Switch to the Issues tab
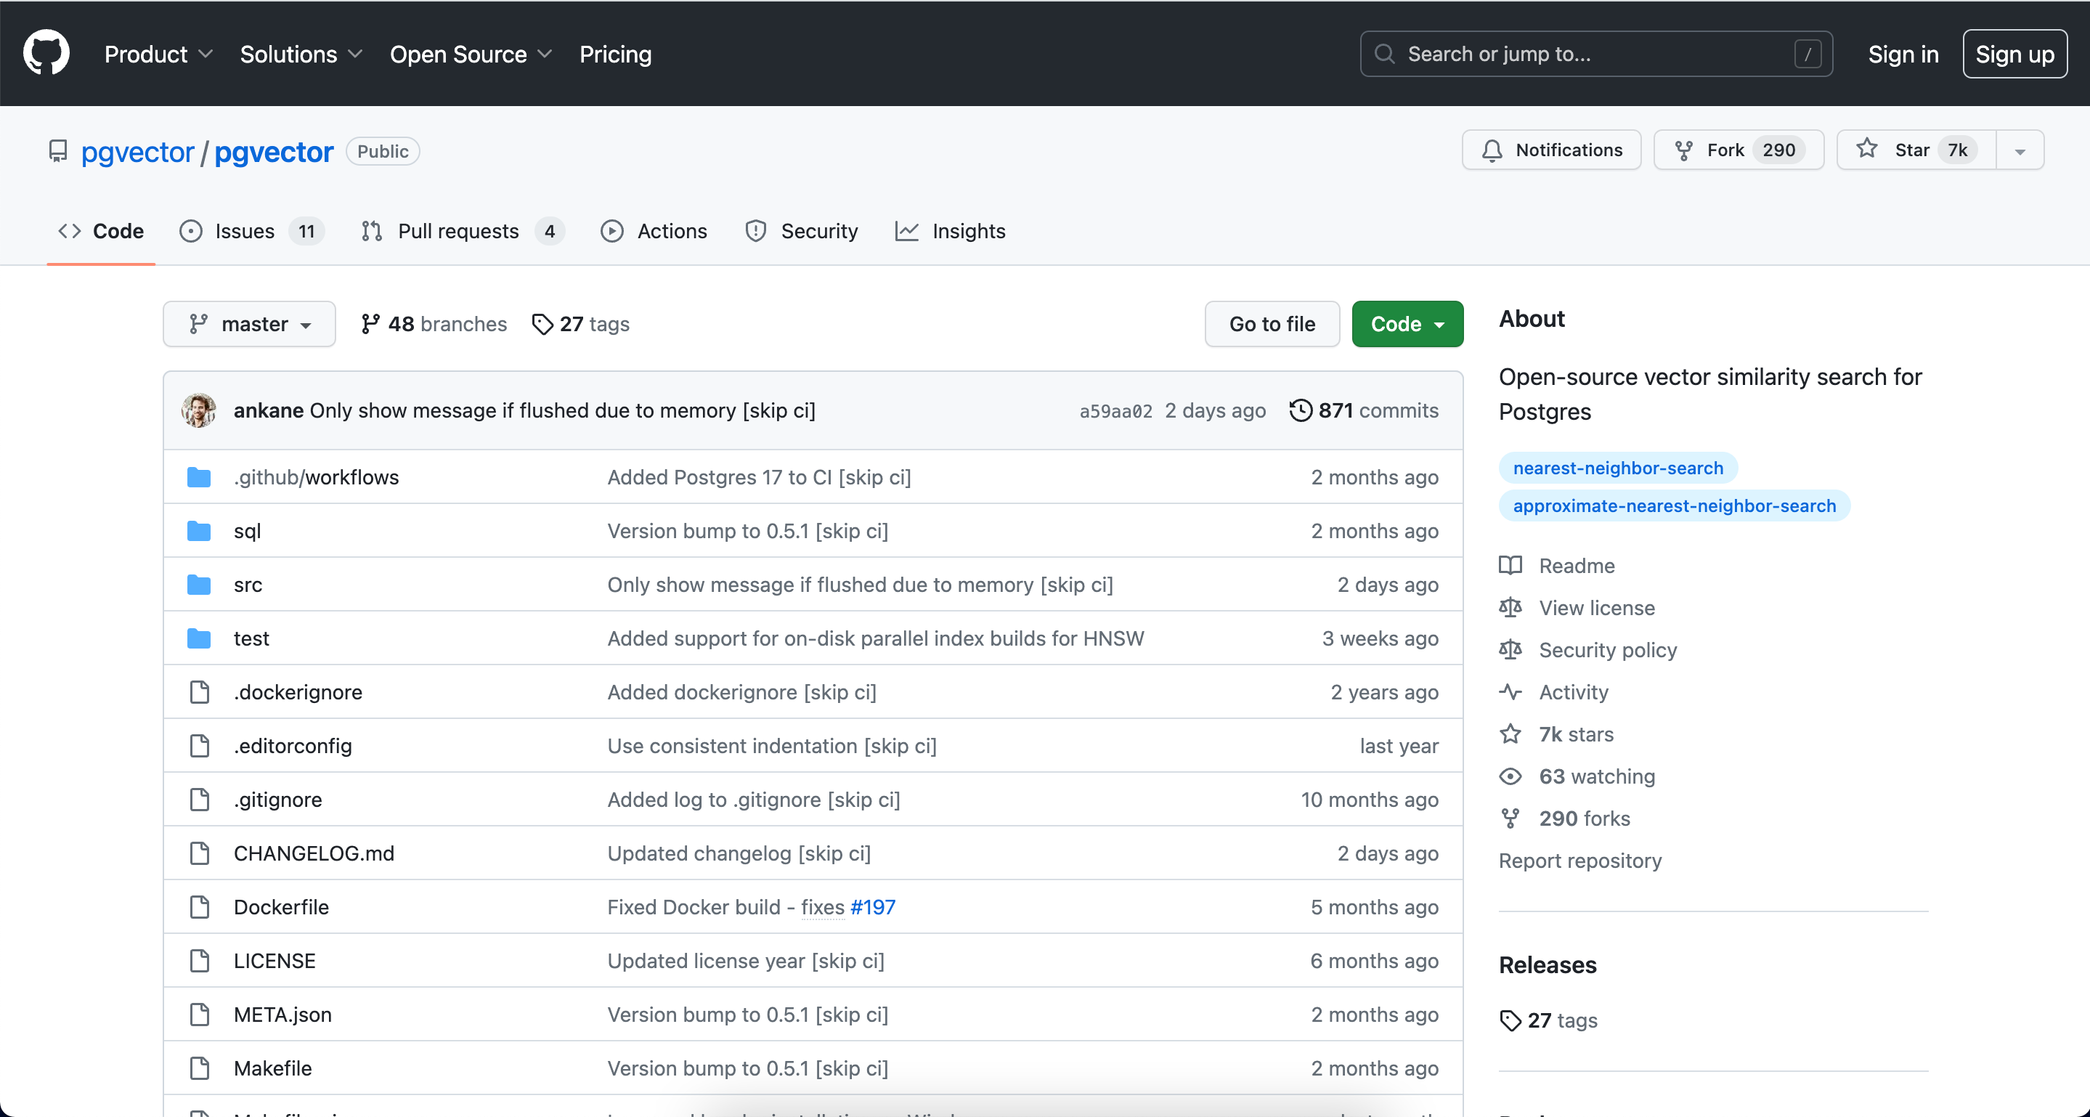The width and height of the screenshot is (2090, 1117). click(245, 231)
